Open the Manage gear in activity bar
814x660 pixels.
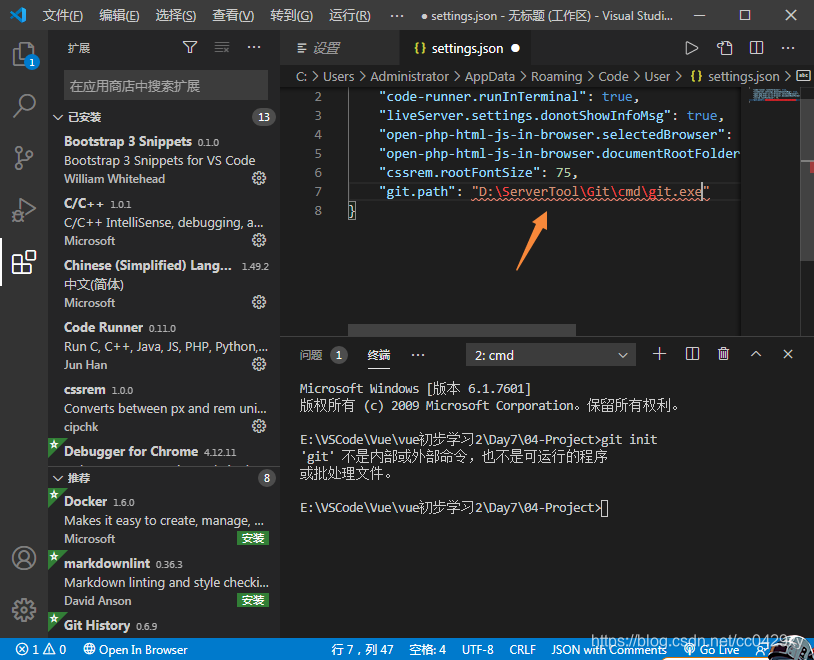pyautogui.click(x=24, y=610)
